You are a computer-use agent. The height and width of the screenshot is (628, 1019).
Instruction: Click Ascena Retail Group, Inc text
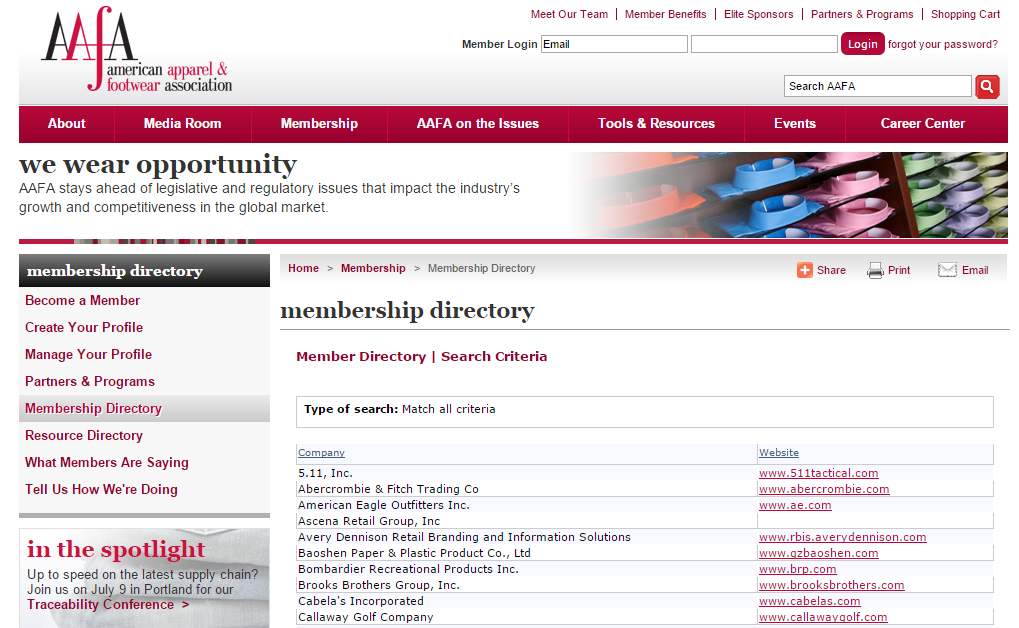point(368,521)
